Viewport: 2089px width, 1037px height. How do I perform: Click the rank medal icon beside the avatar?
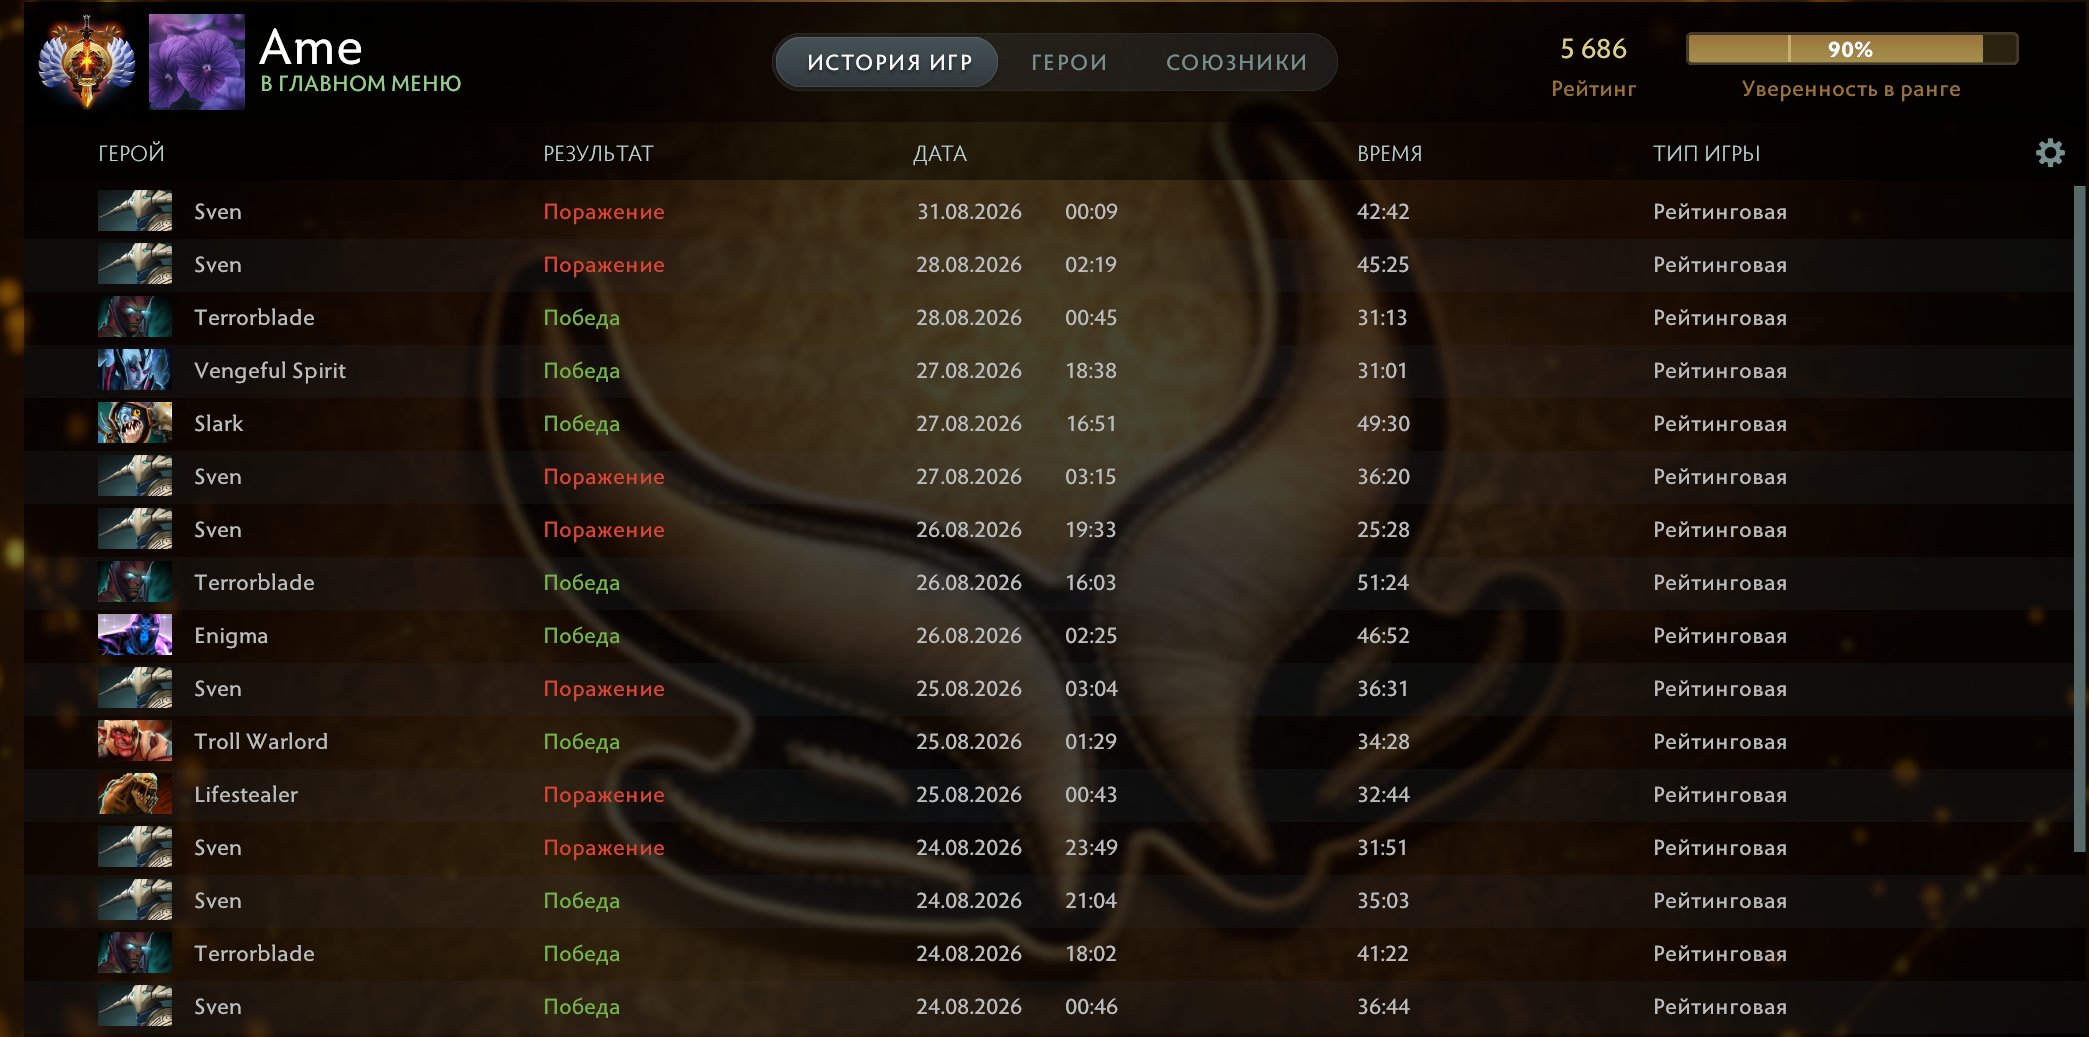tap(86, 61)
